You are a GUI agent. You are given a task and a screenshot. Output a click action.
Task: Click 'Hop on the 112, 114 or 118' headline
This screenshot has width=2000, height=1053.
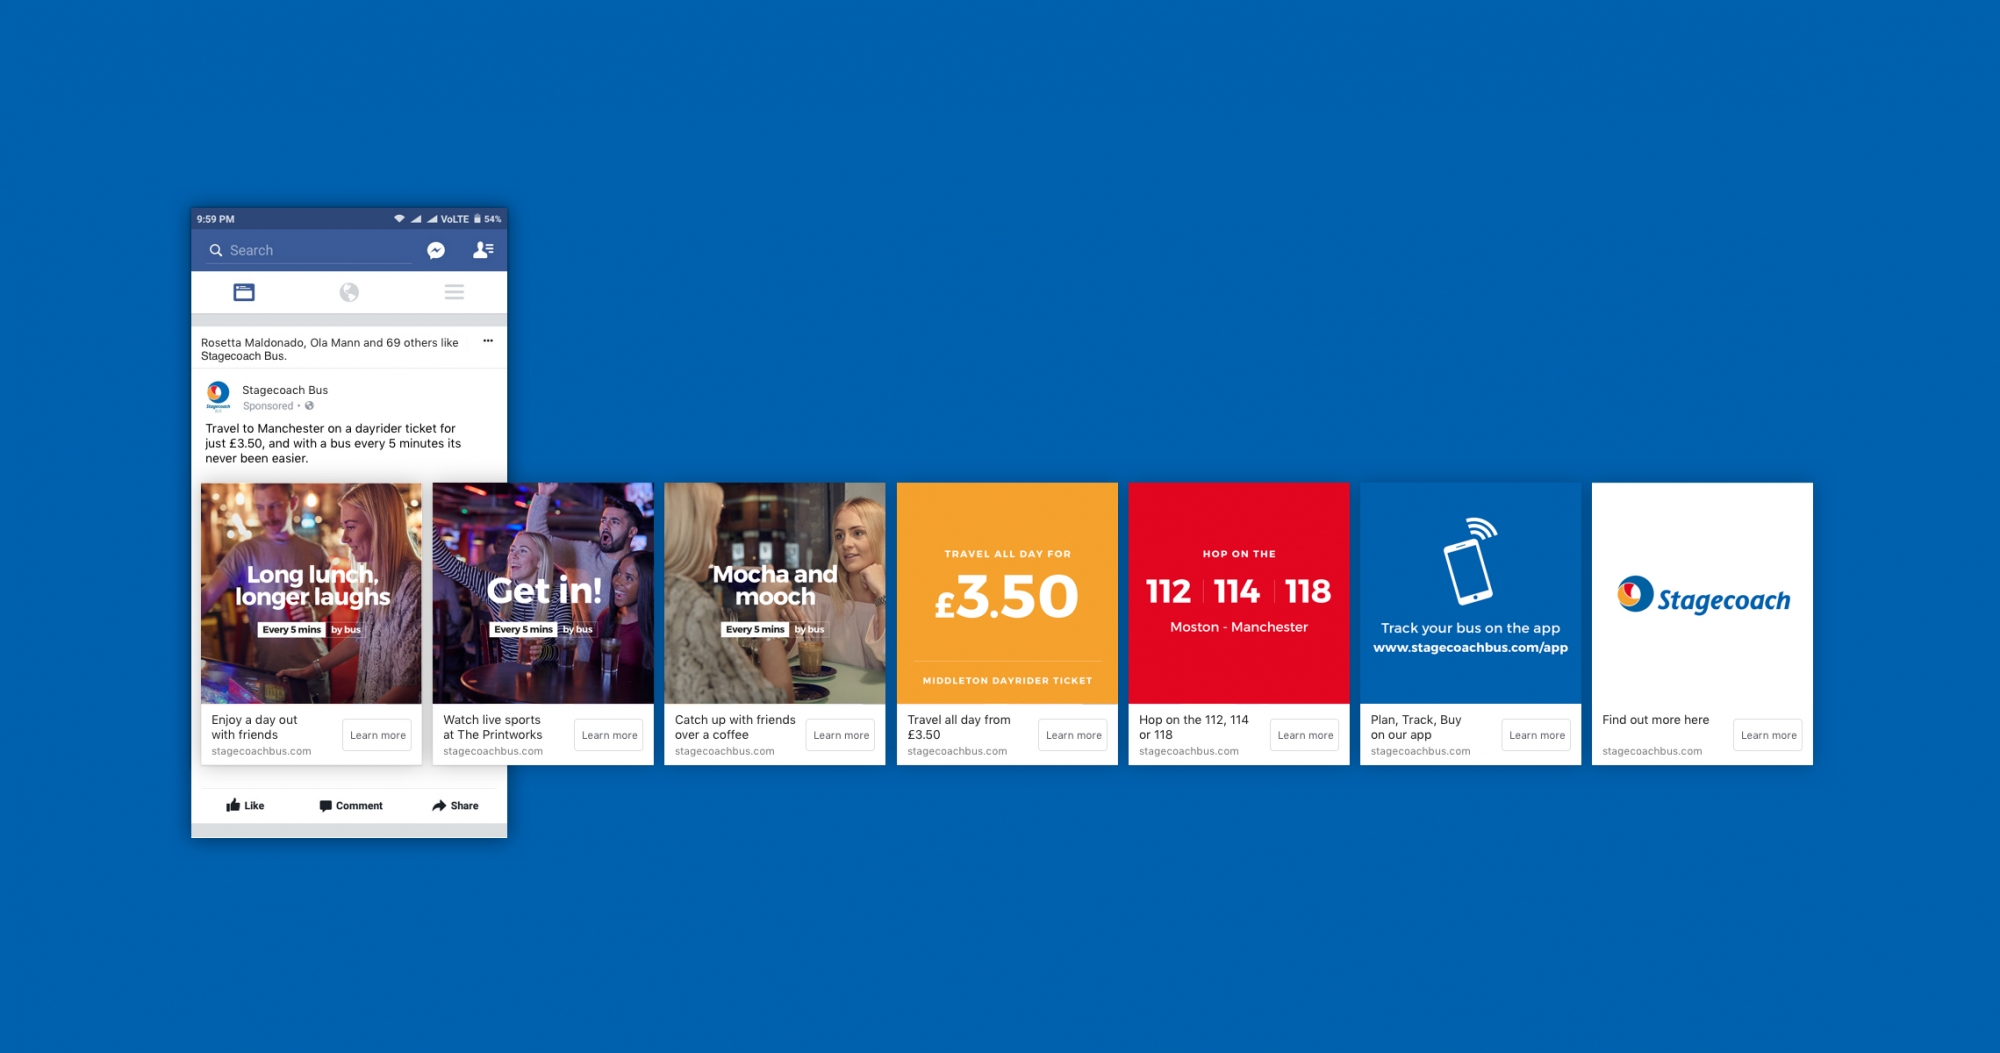[x=1194, y=727]
